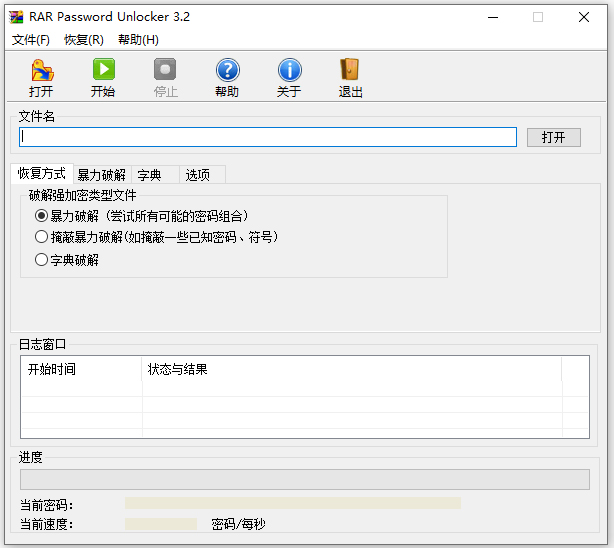Open the 文件(F) menu
This screenshot has width=614, height=548.
[31, 40]
